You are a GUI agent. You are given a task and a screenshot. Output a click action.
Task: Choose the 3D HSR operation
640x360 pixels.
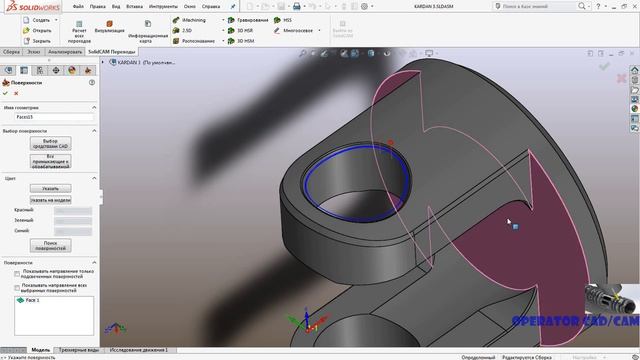pos(241,31)
